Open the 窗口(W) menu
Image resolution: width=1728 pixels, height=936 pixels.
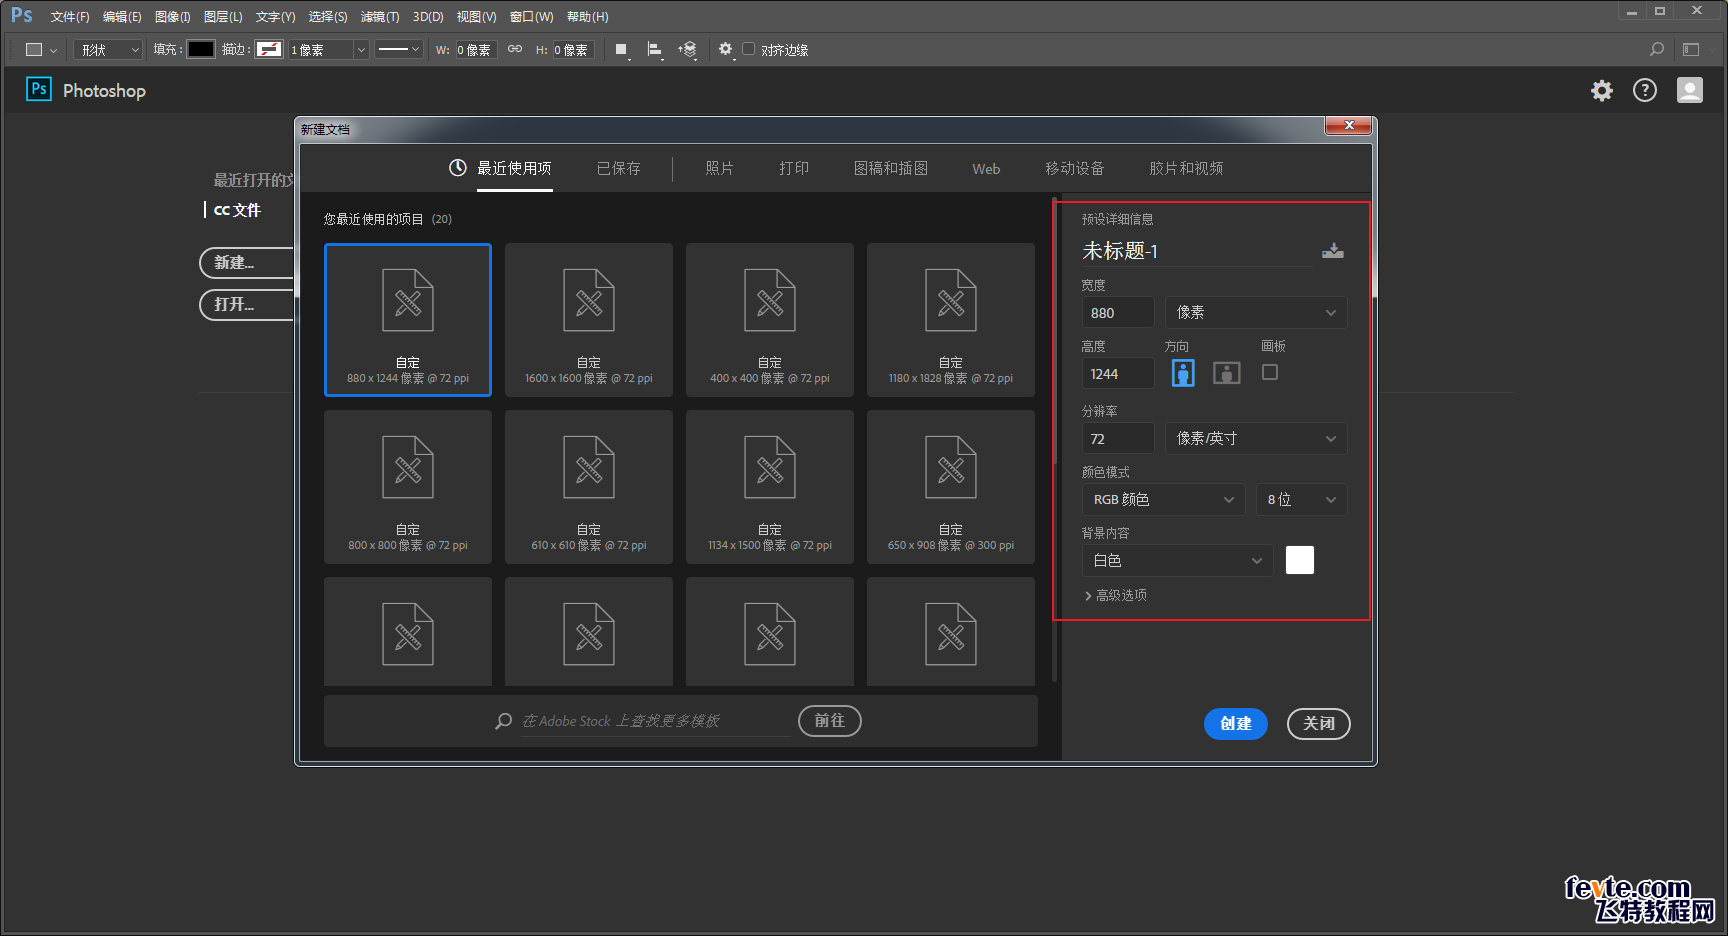click(x=531, y=17)
